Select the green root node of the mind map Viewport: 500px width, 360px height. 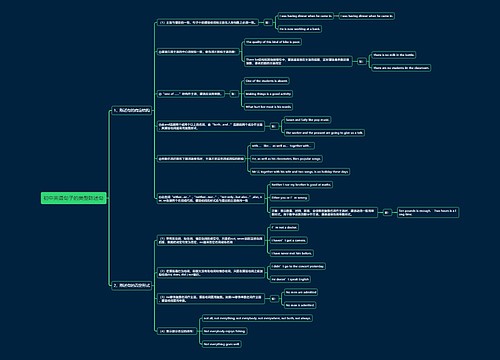tap(74, 198)
